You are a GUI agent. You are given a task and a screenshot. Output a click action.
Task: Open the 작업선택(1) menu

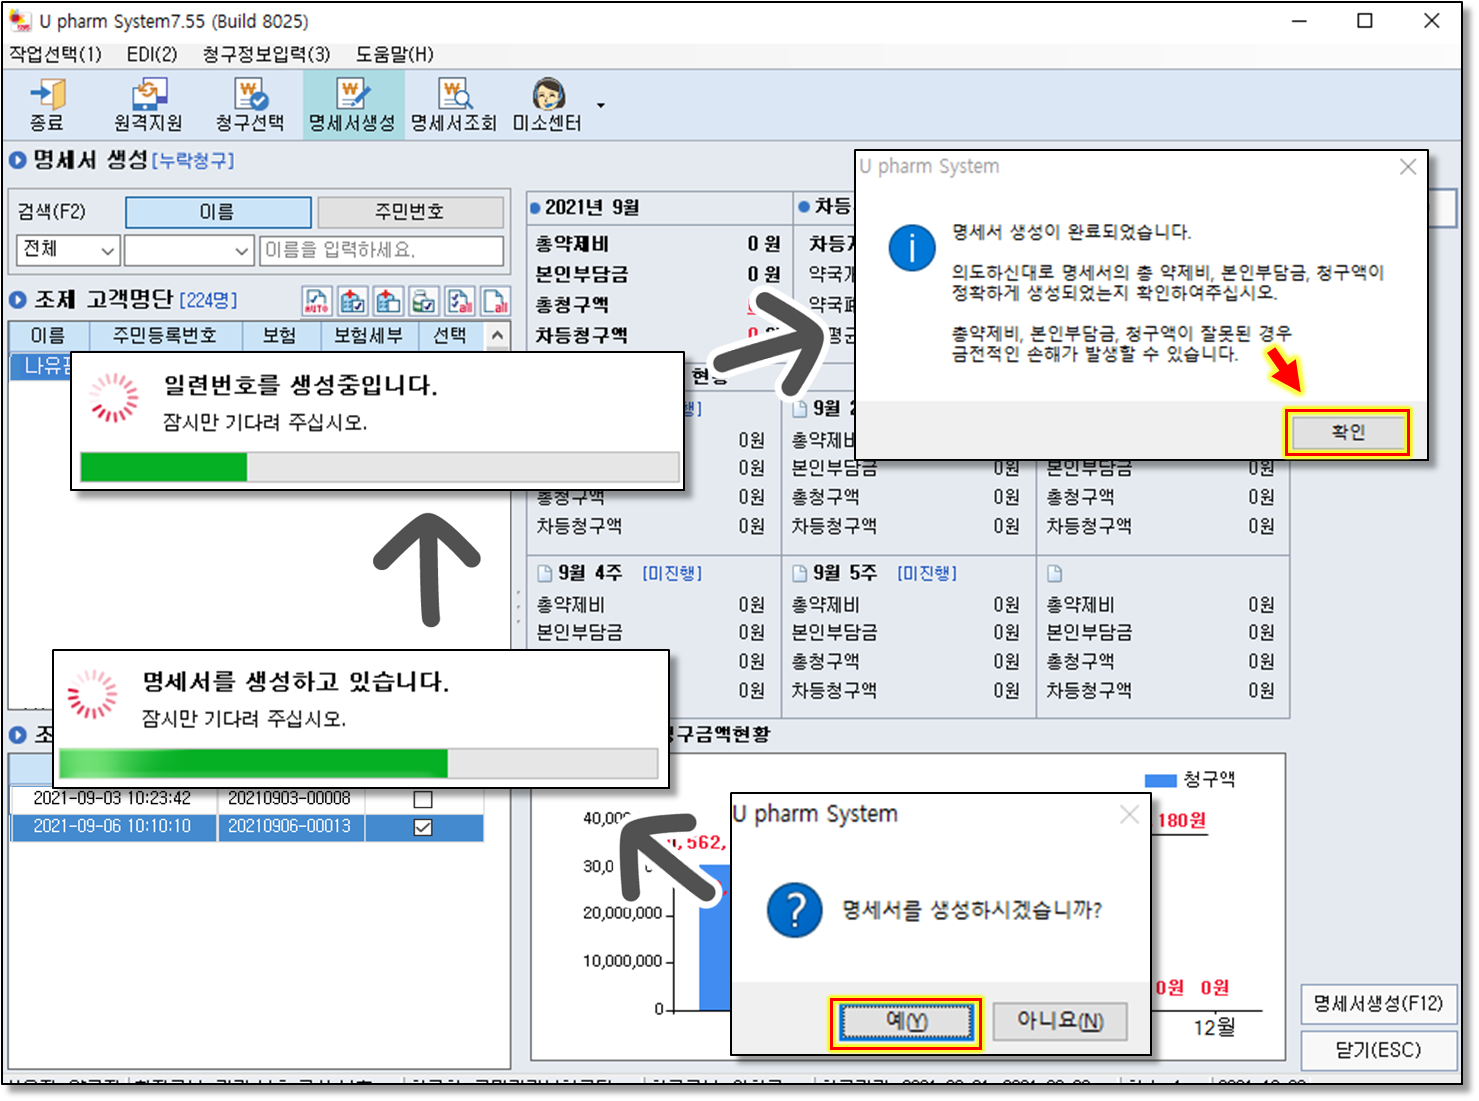click(56, 54)
